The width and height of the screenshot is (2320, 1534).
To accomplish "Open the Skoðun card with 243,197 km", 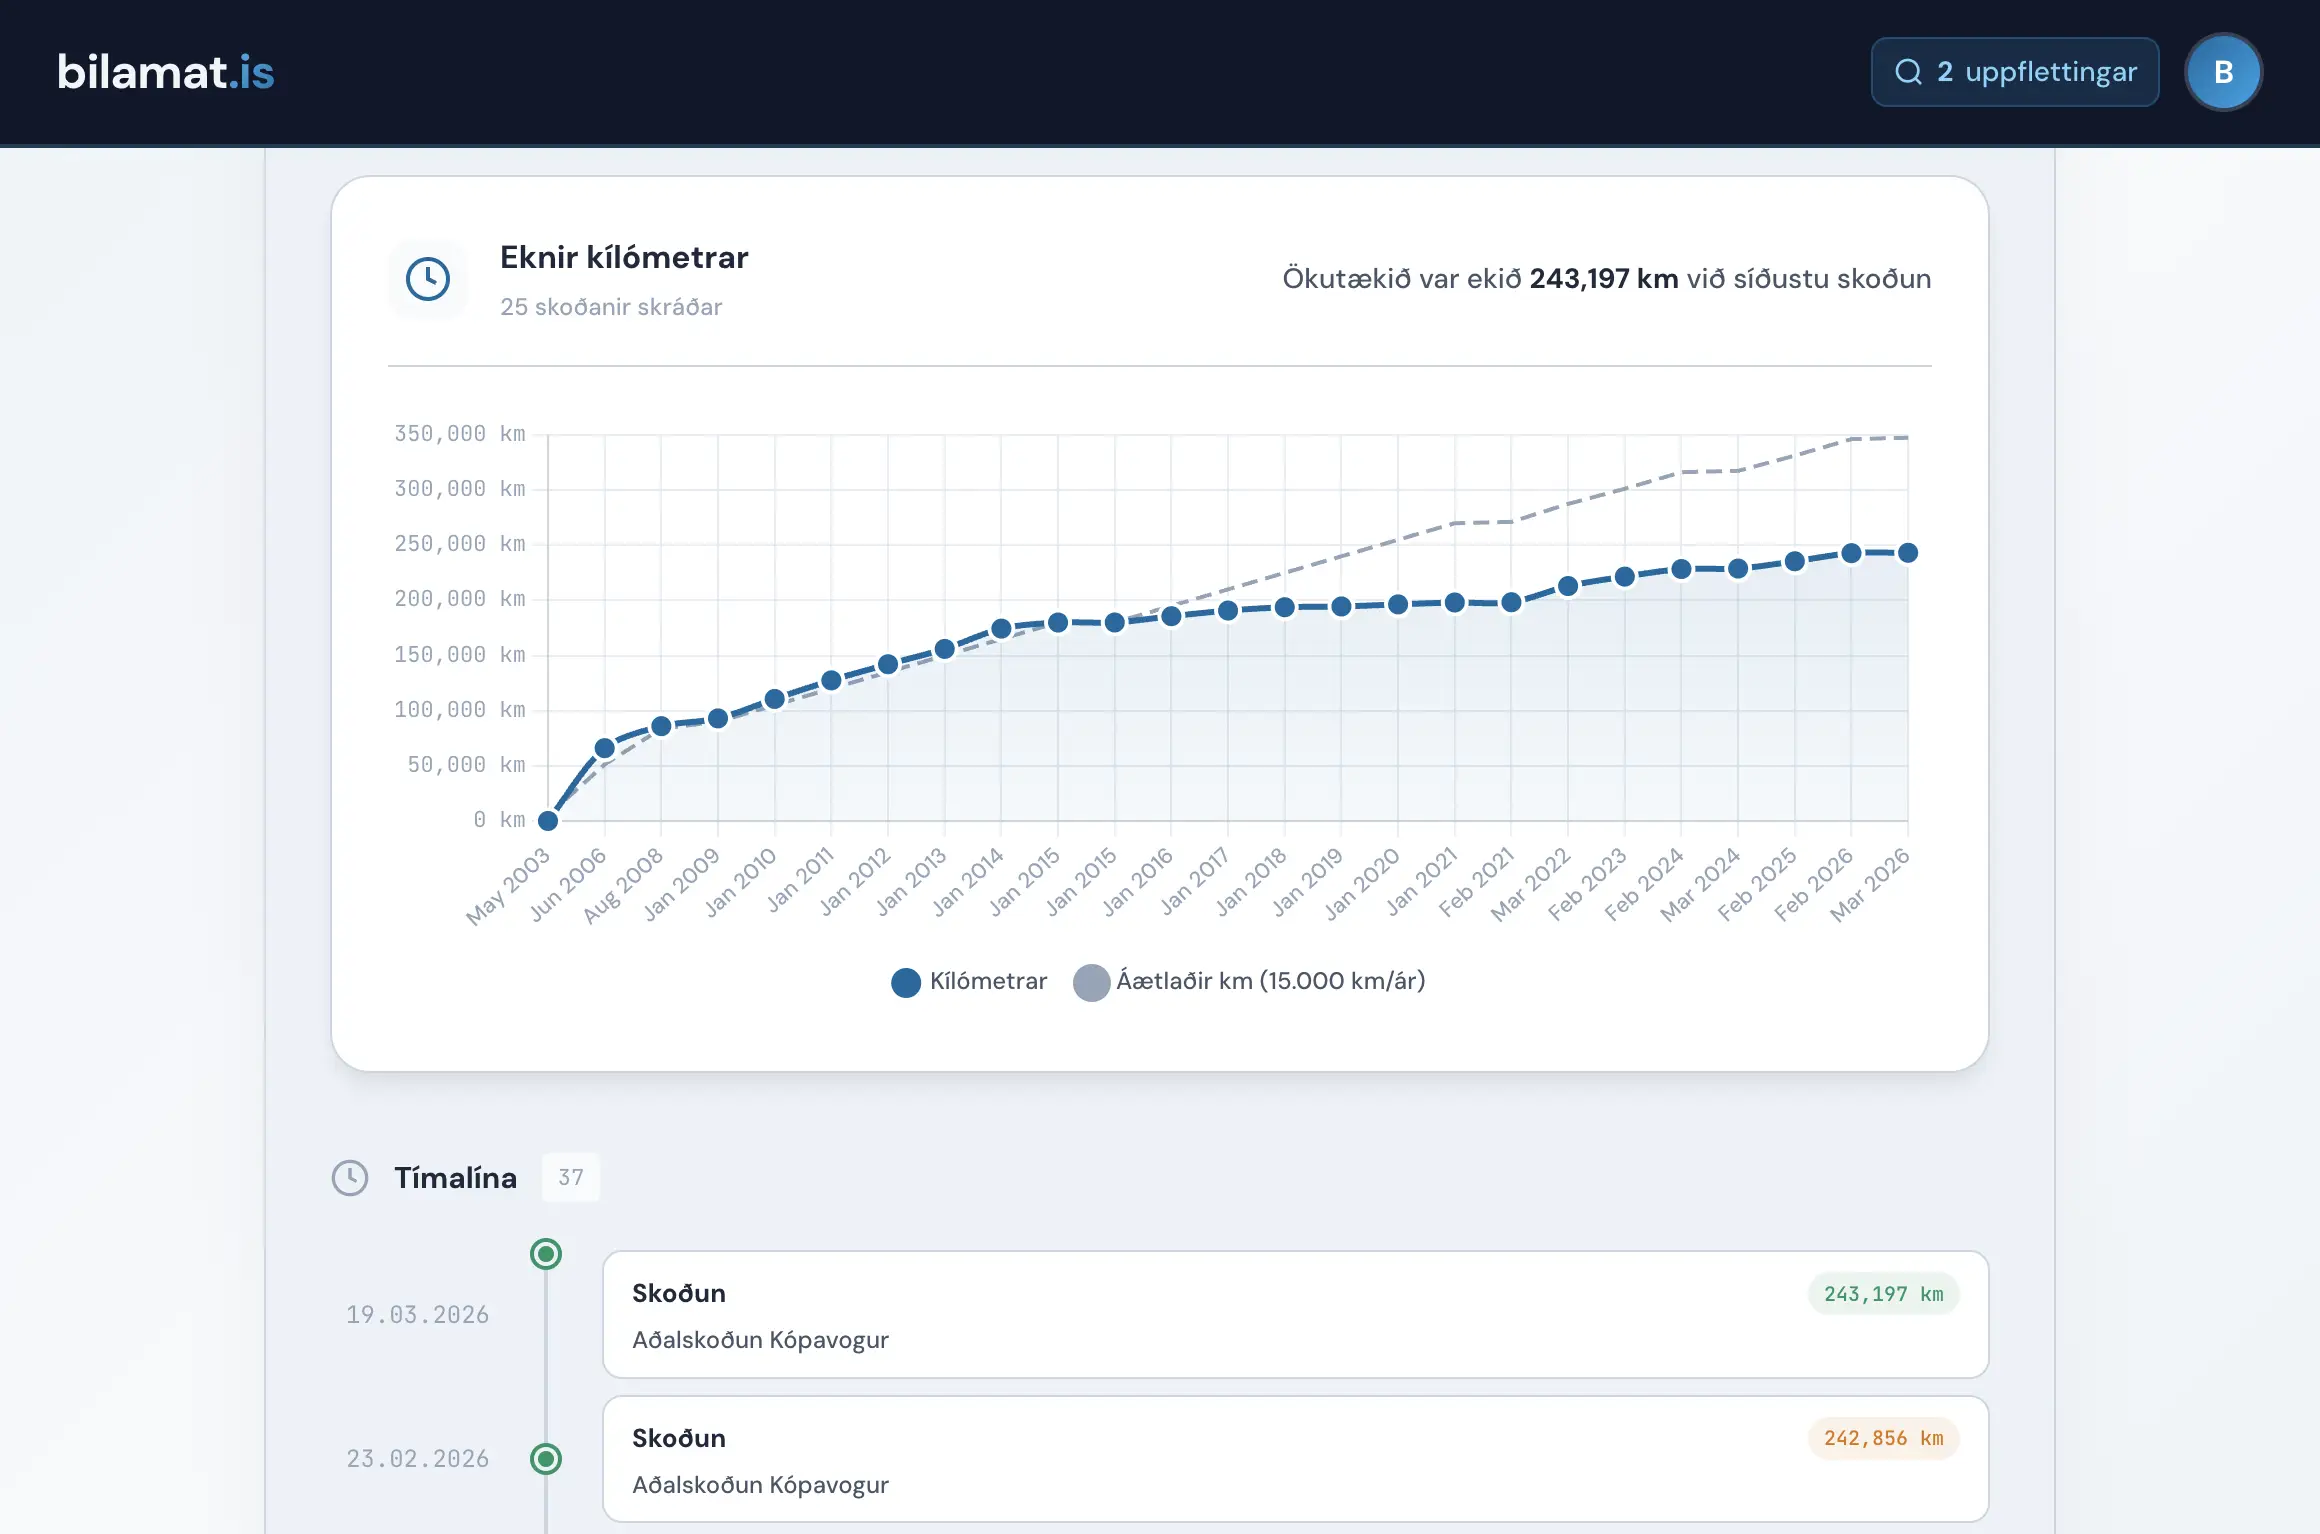I will pyautogui.click(x=1296, y=1315).
